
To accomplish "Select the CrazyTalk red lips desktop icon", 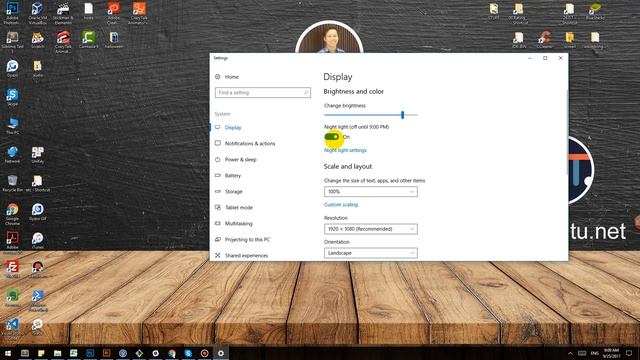I will 63,41.
